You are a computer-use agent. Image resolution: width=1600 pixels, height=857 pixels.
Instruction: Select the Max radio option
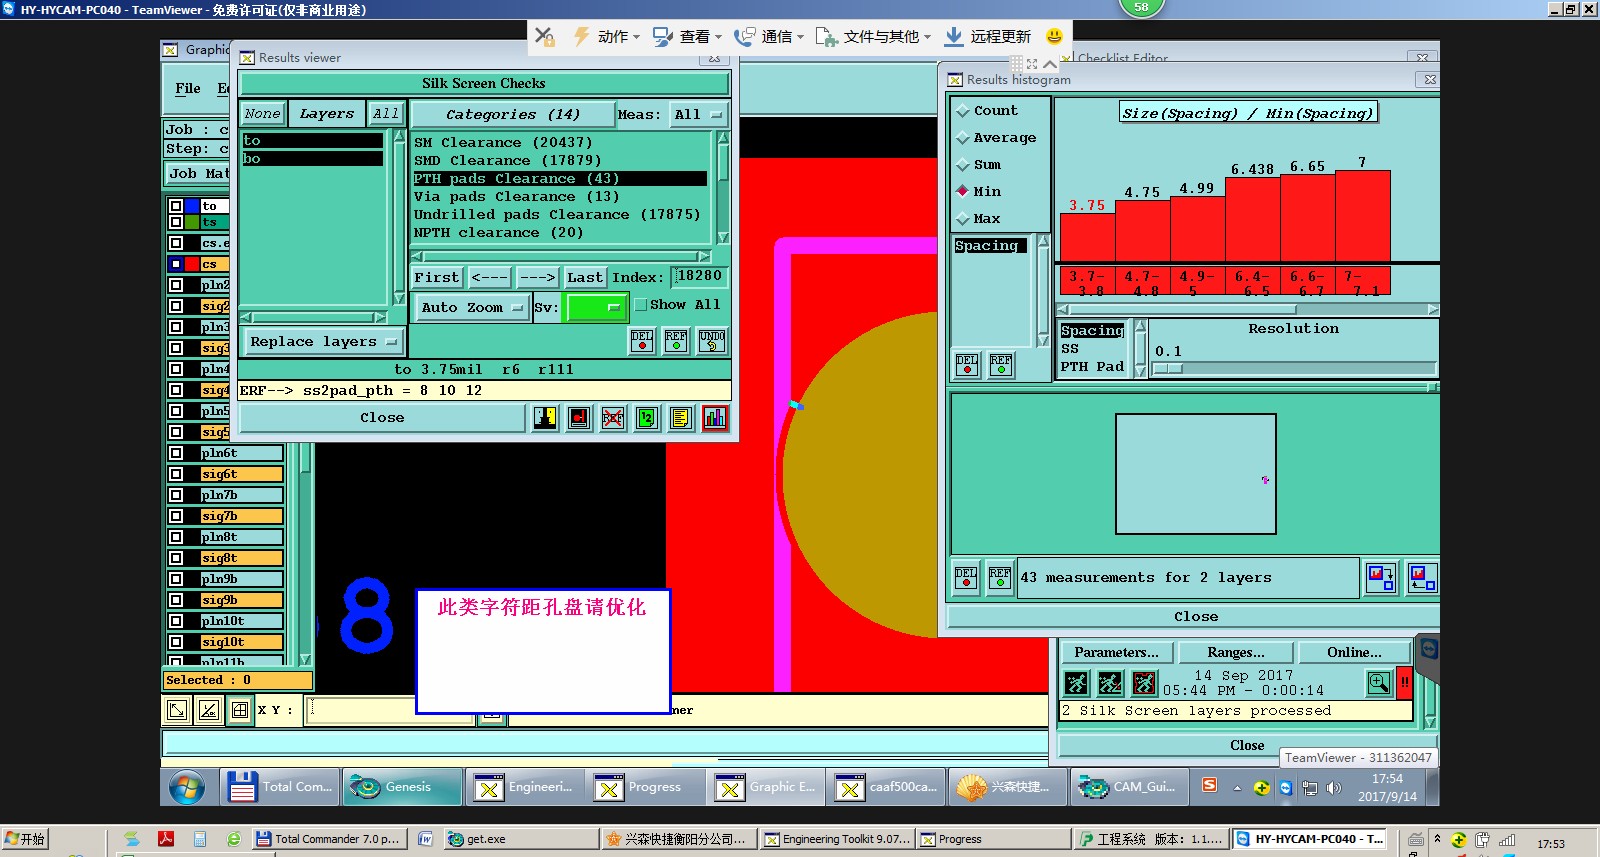[979, 219]
